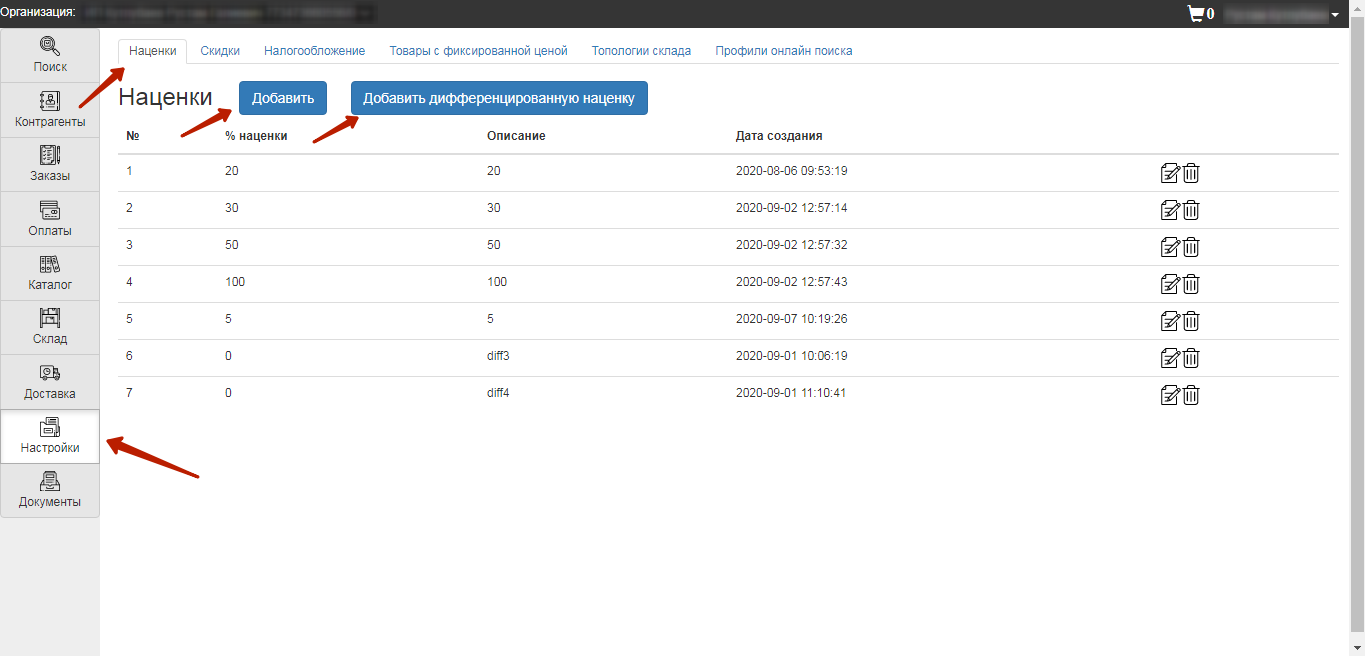The width and height of the screenshot is (1365, 656).
Task: Open markup number 4 link
Action: (x=129, y=282)
